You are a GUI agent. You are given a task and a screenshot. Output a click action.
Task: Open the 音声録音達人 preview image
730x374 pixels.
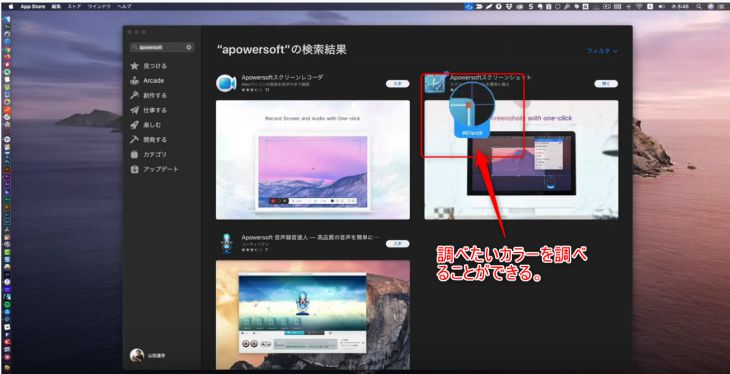coord(313,315)
